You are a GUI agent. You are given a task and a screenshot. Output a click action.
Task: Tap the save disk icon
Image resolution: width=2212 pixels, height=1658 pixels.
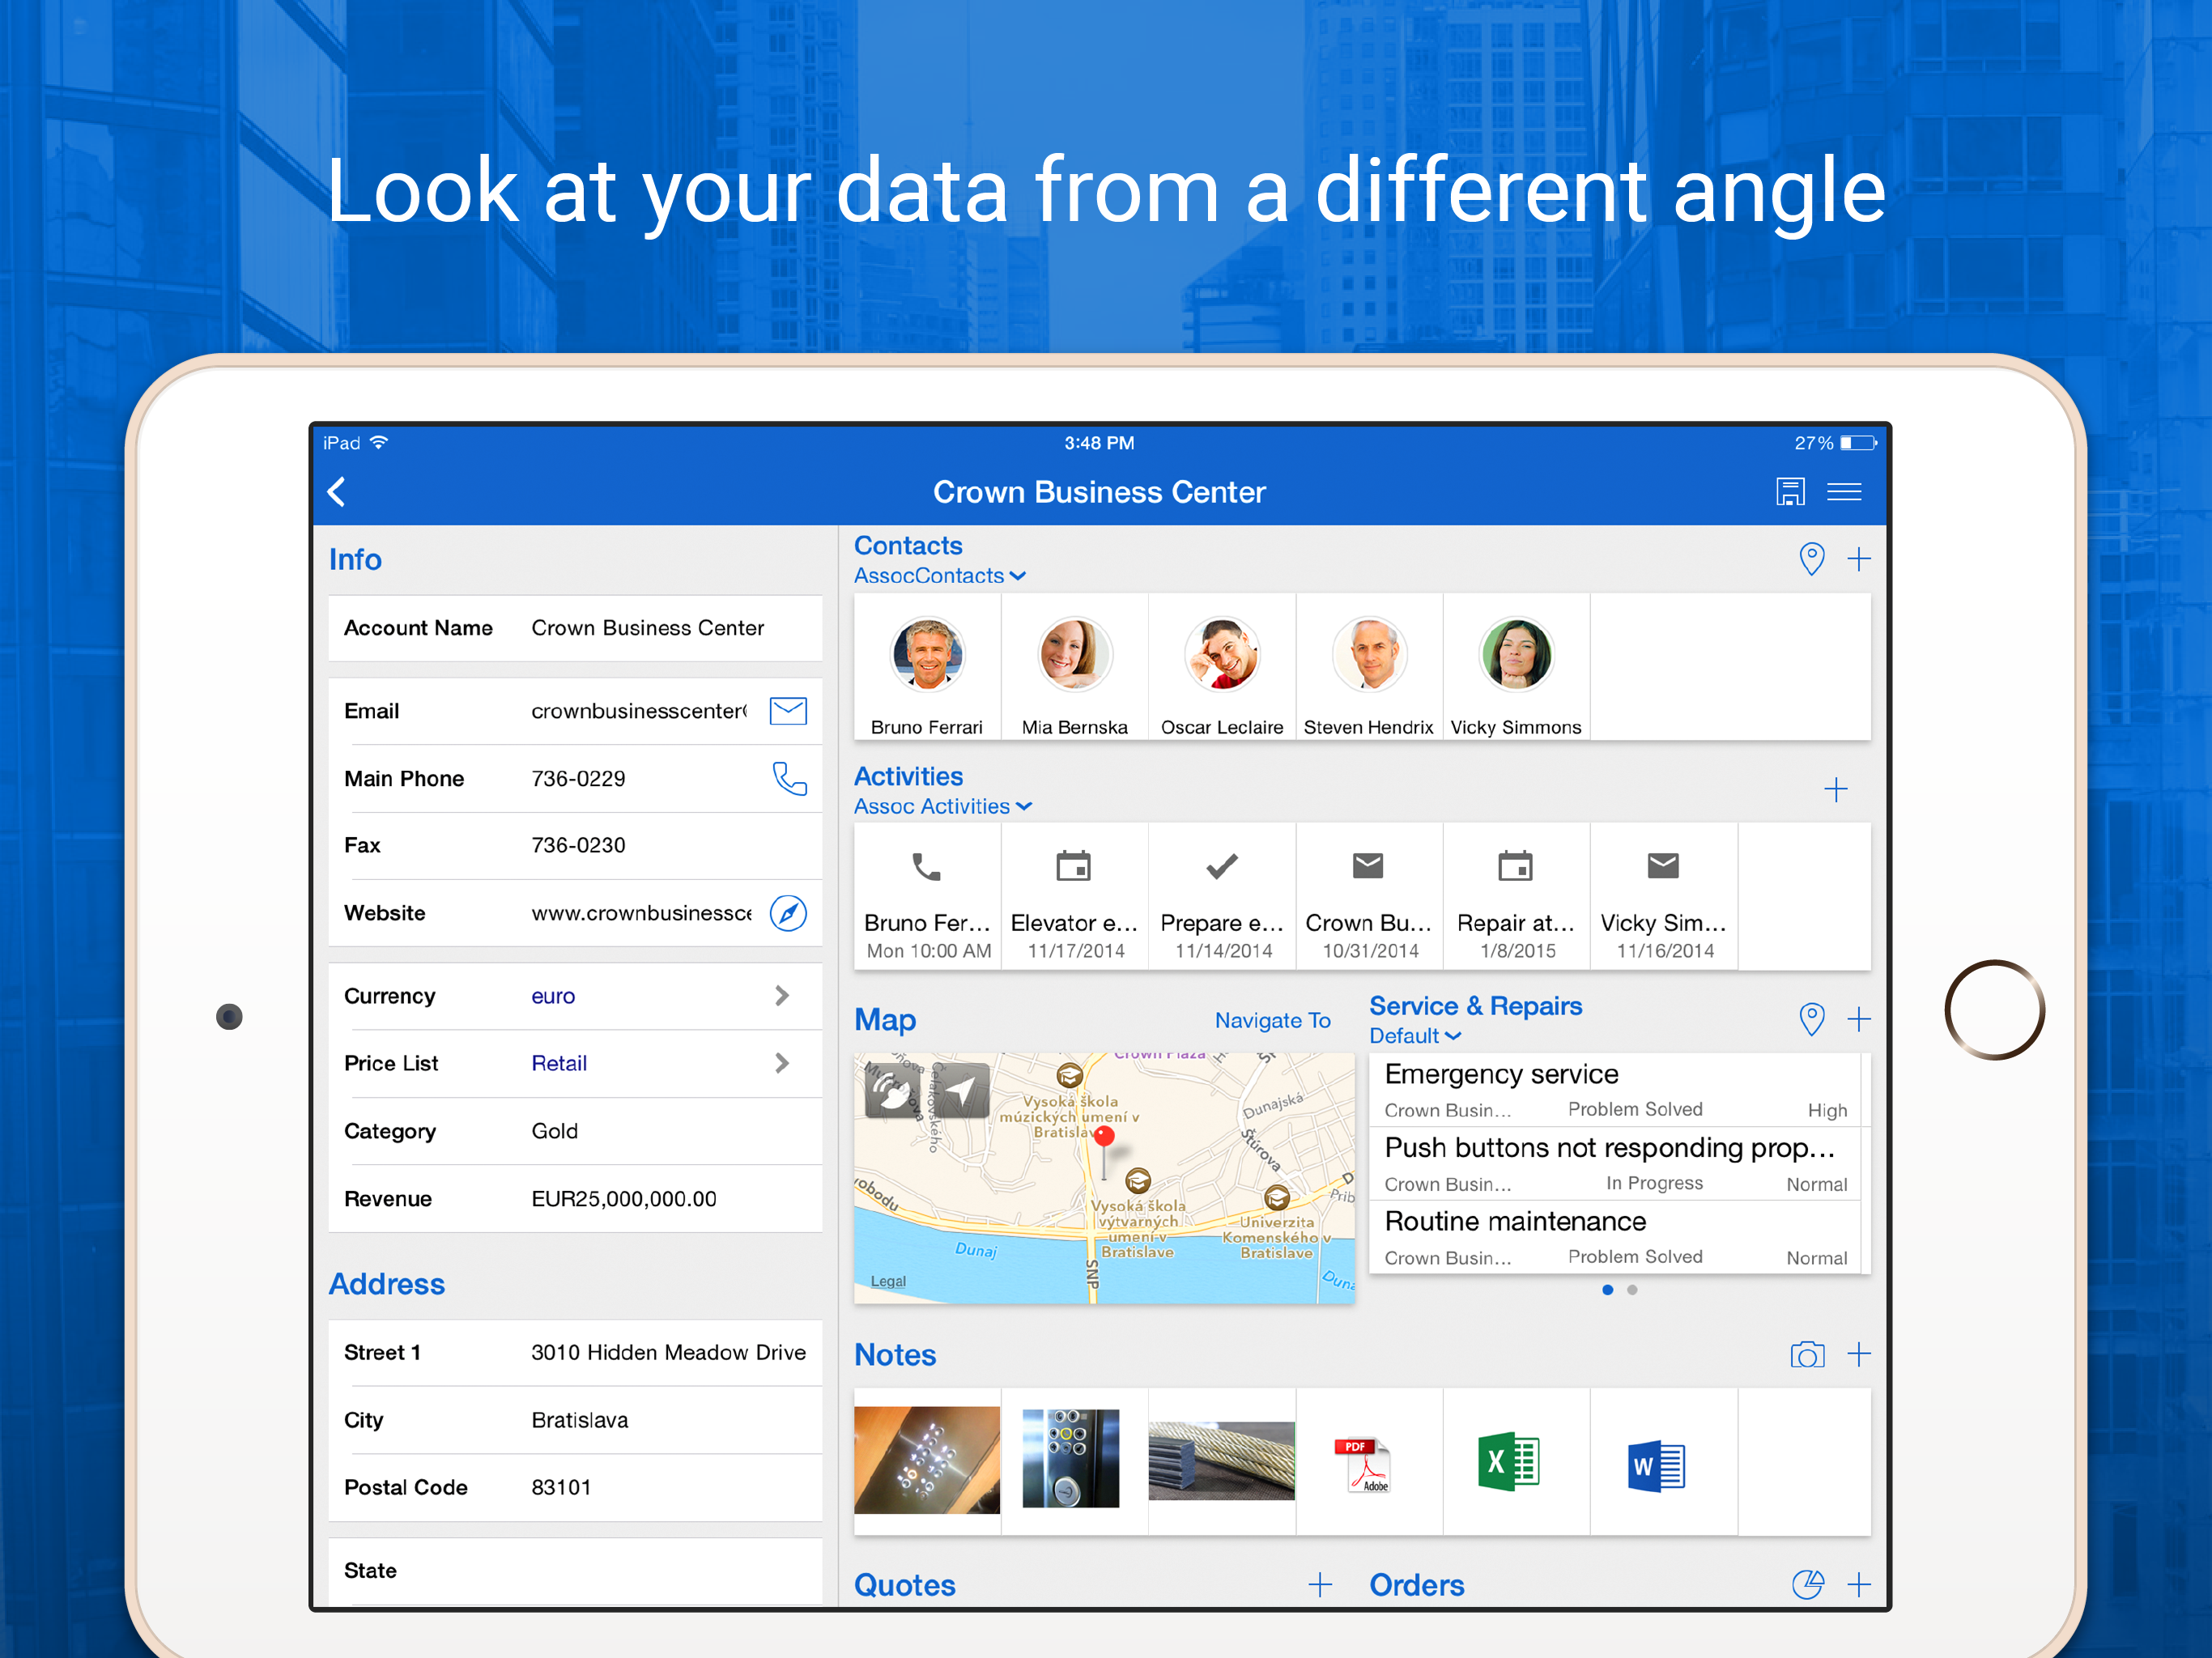pos(1790,492)
